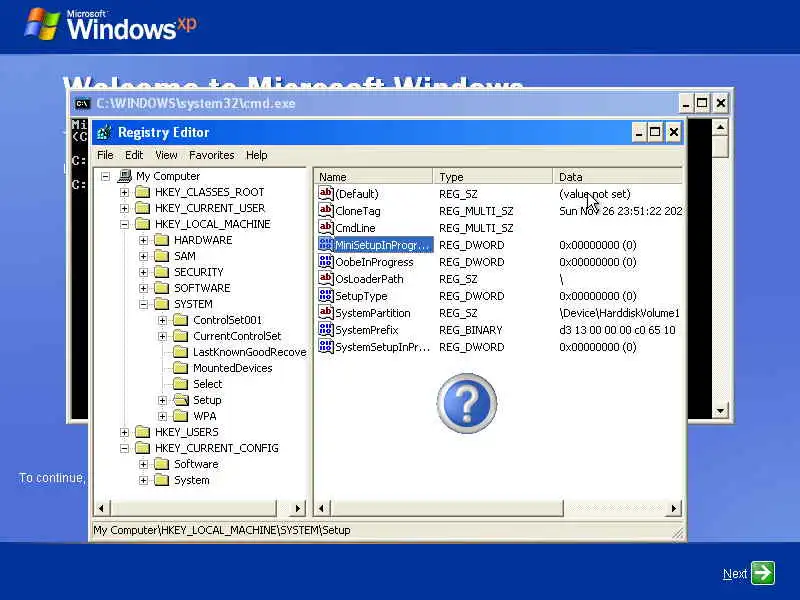Click cmd.exe window scroll down arrow
Image resolution: width=800 pixels, height=600 pixels.
tap(720, 411)
